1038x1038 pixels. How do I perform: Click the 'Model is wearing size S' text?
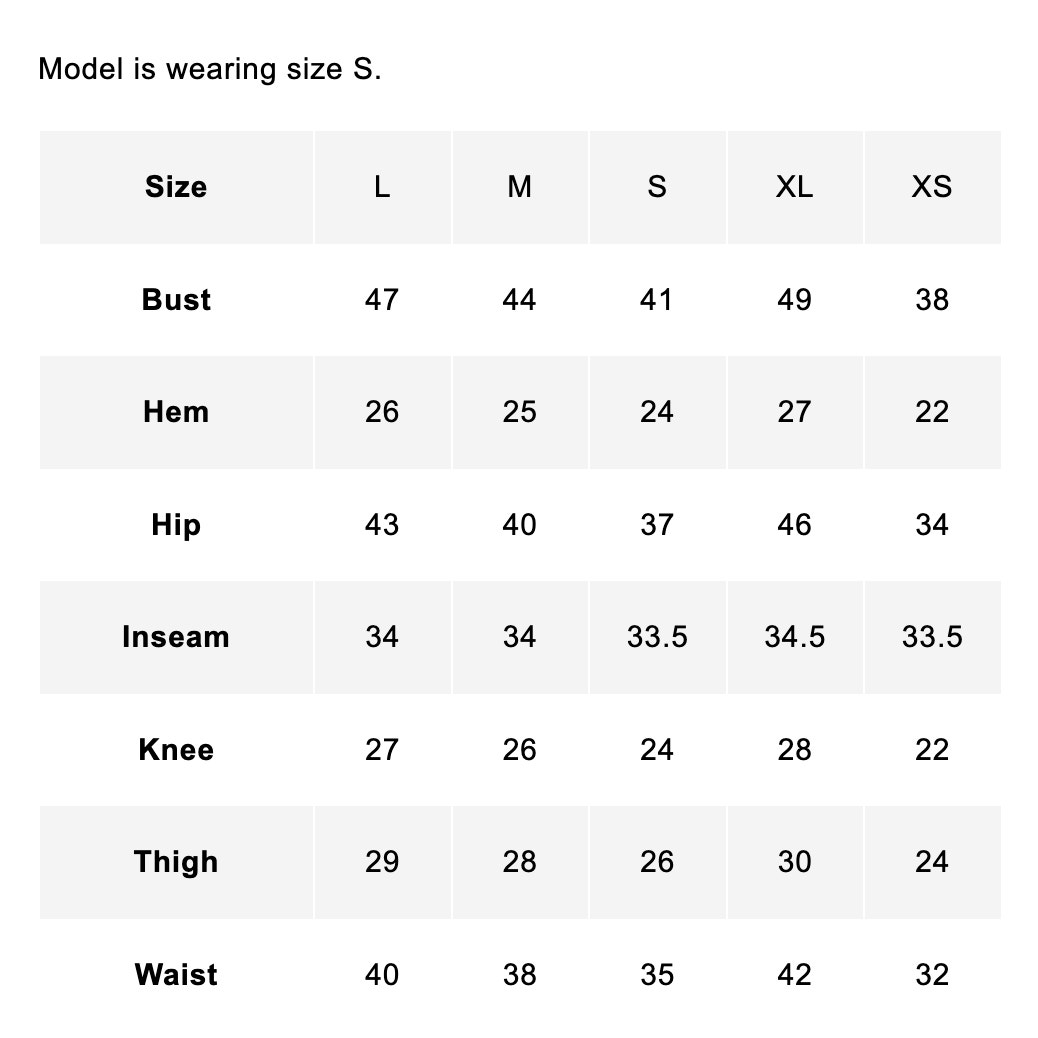pyautogui.click(x=210, y=69)
